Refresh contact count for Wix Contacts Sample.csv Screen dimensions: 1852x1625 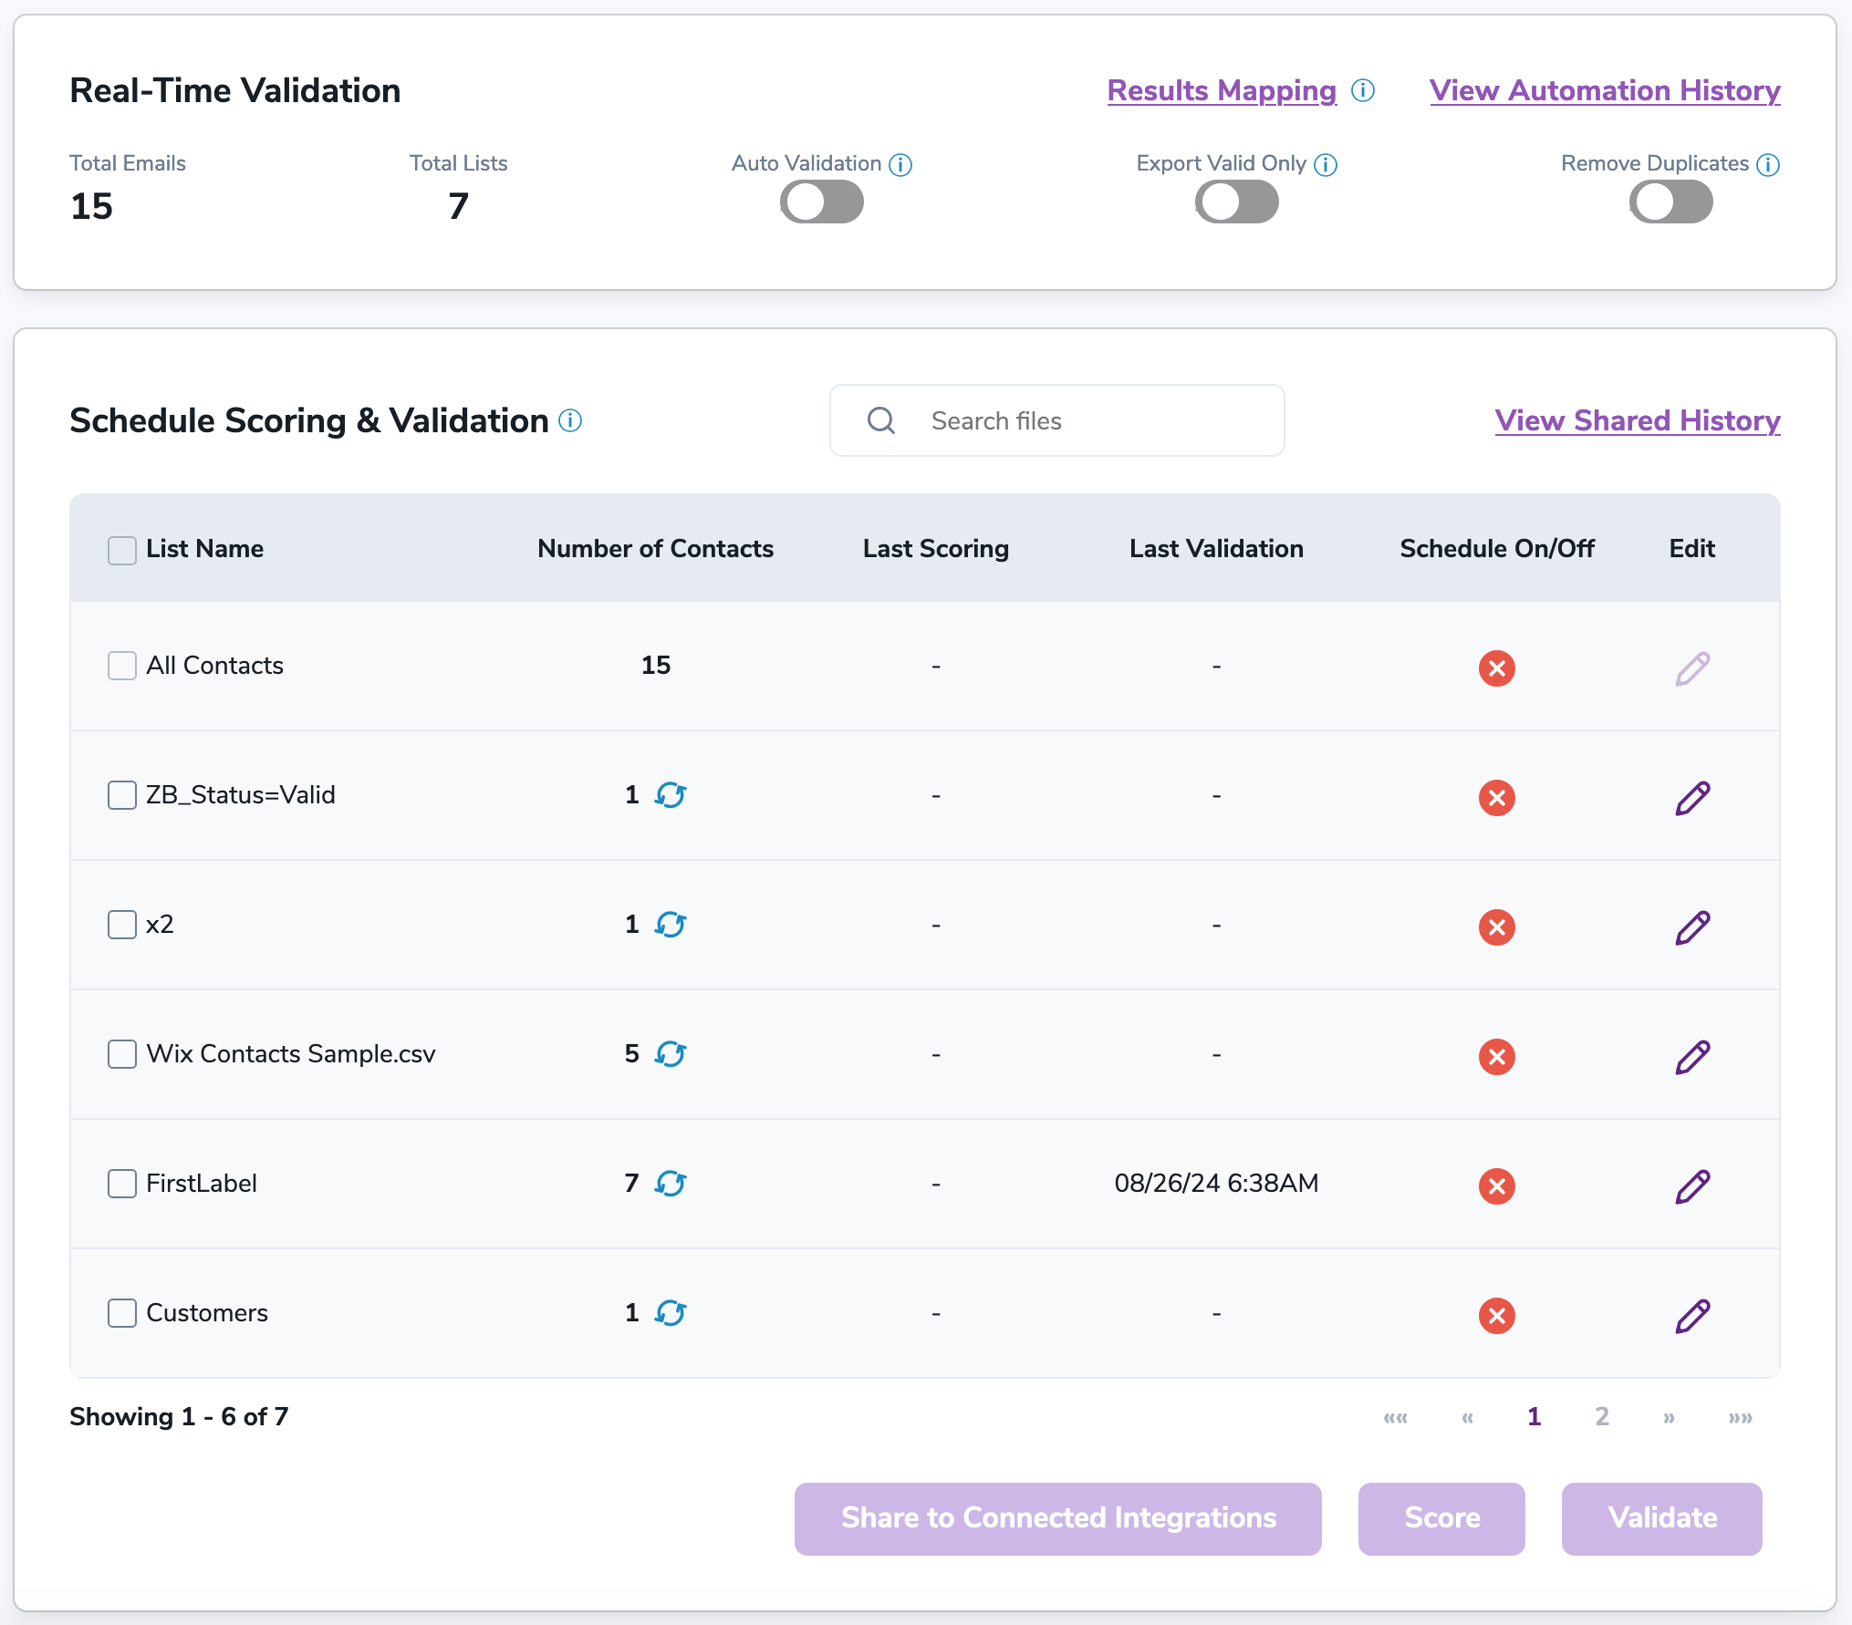click(670, 1054)
